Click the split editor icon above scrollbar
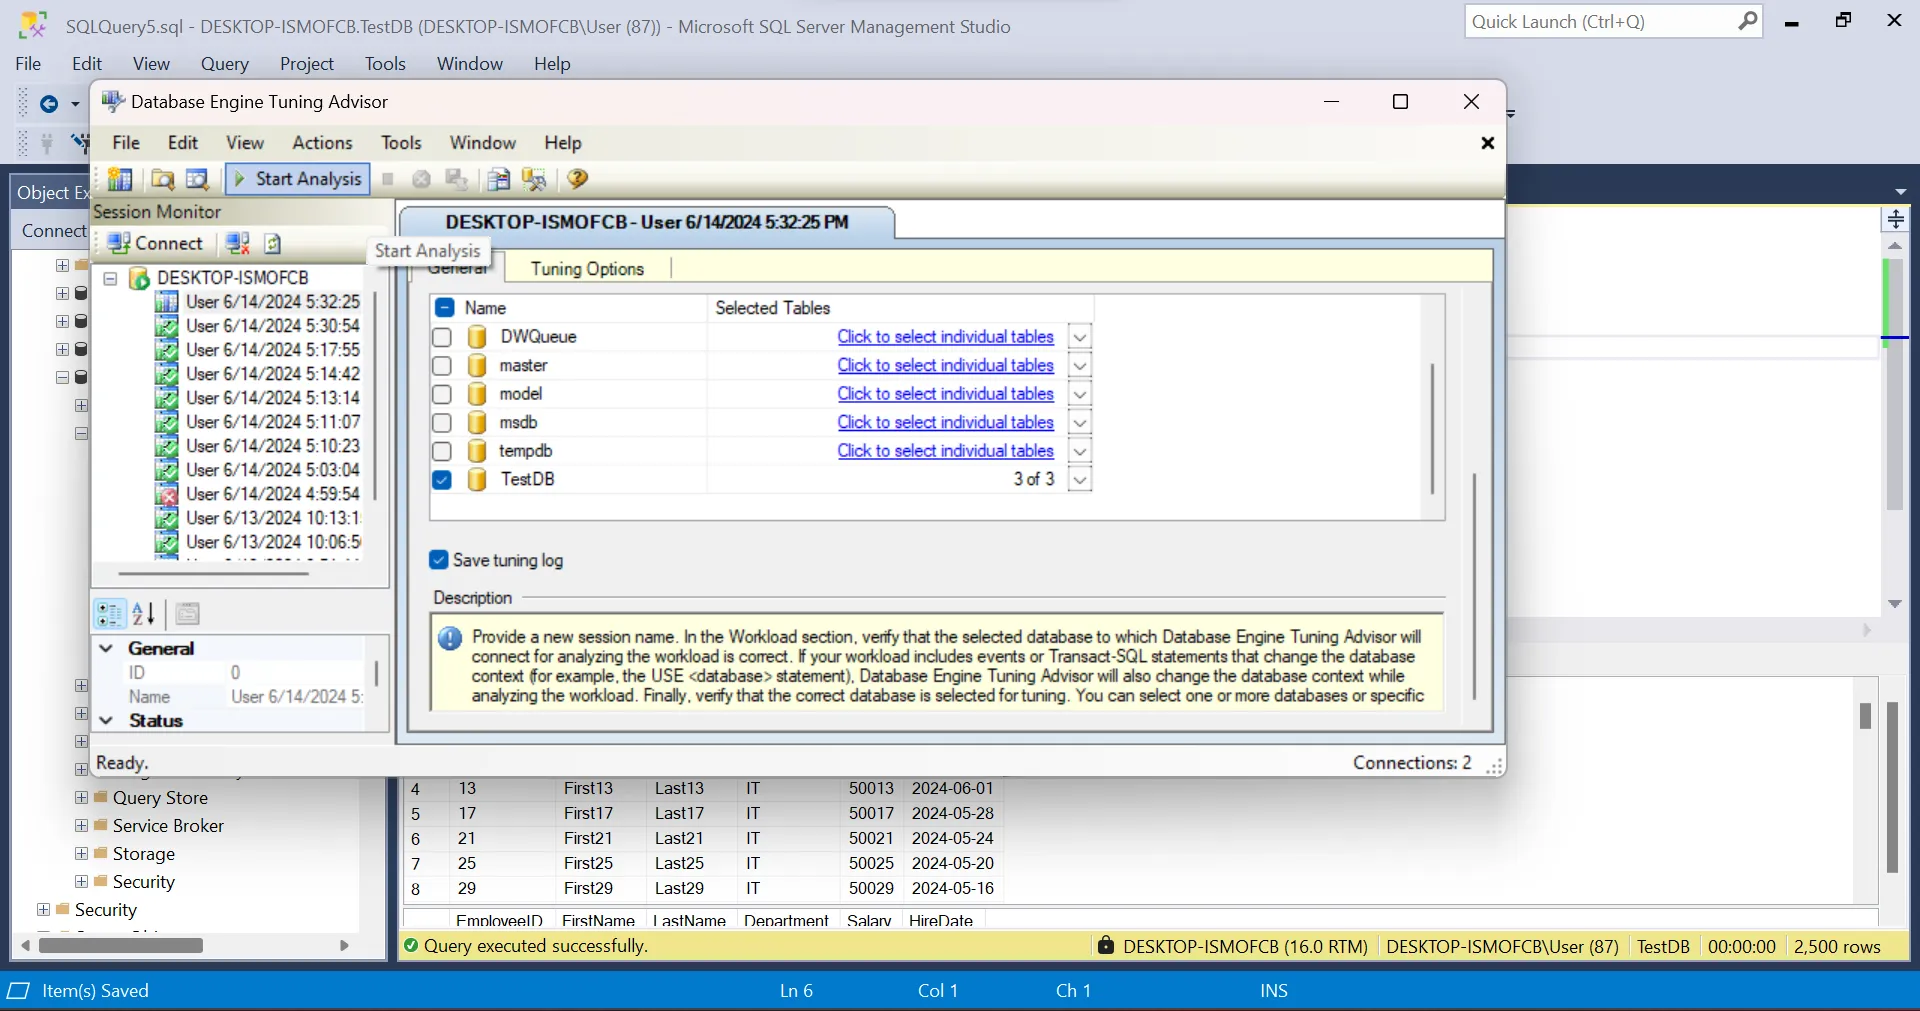Screen dimensions: 1920x1011 click(x=1895, y=219)
